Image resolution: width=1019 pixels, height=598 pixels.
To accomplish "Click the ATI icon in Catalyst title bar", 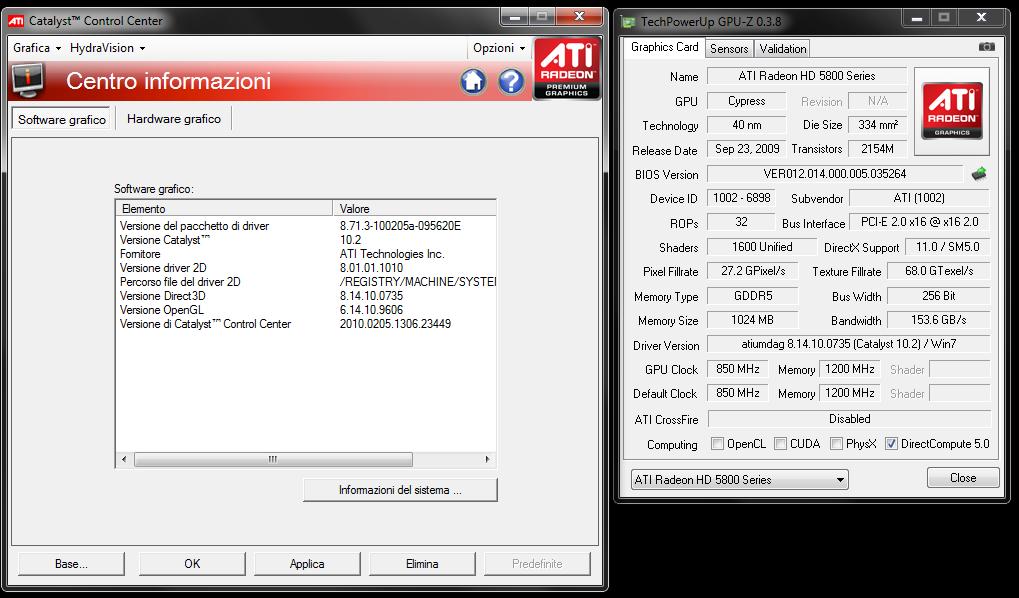I will pyautogui.click(x=16, y=21).
